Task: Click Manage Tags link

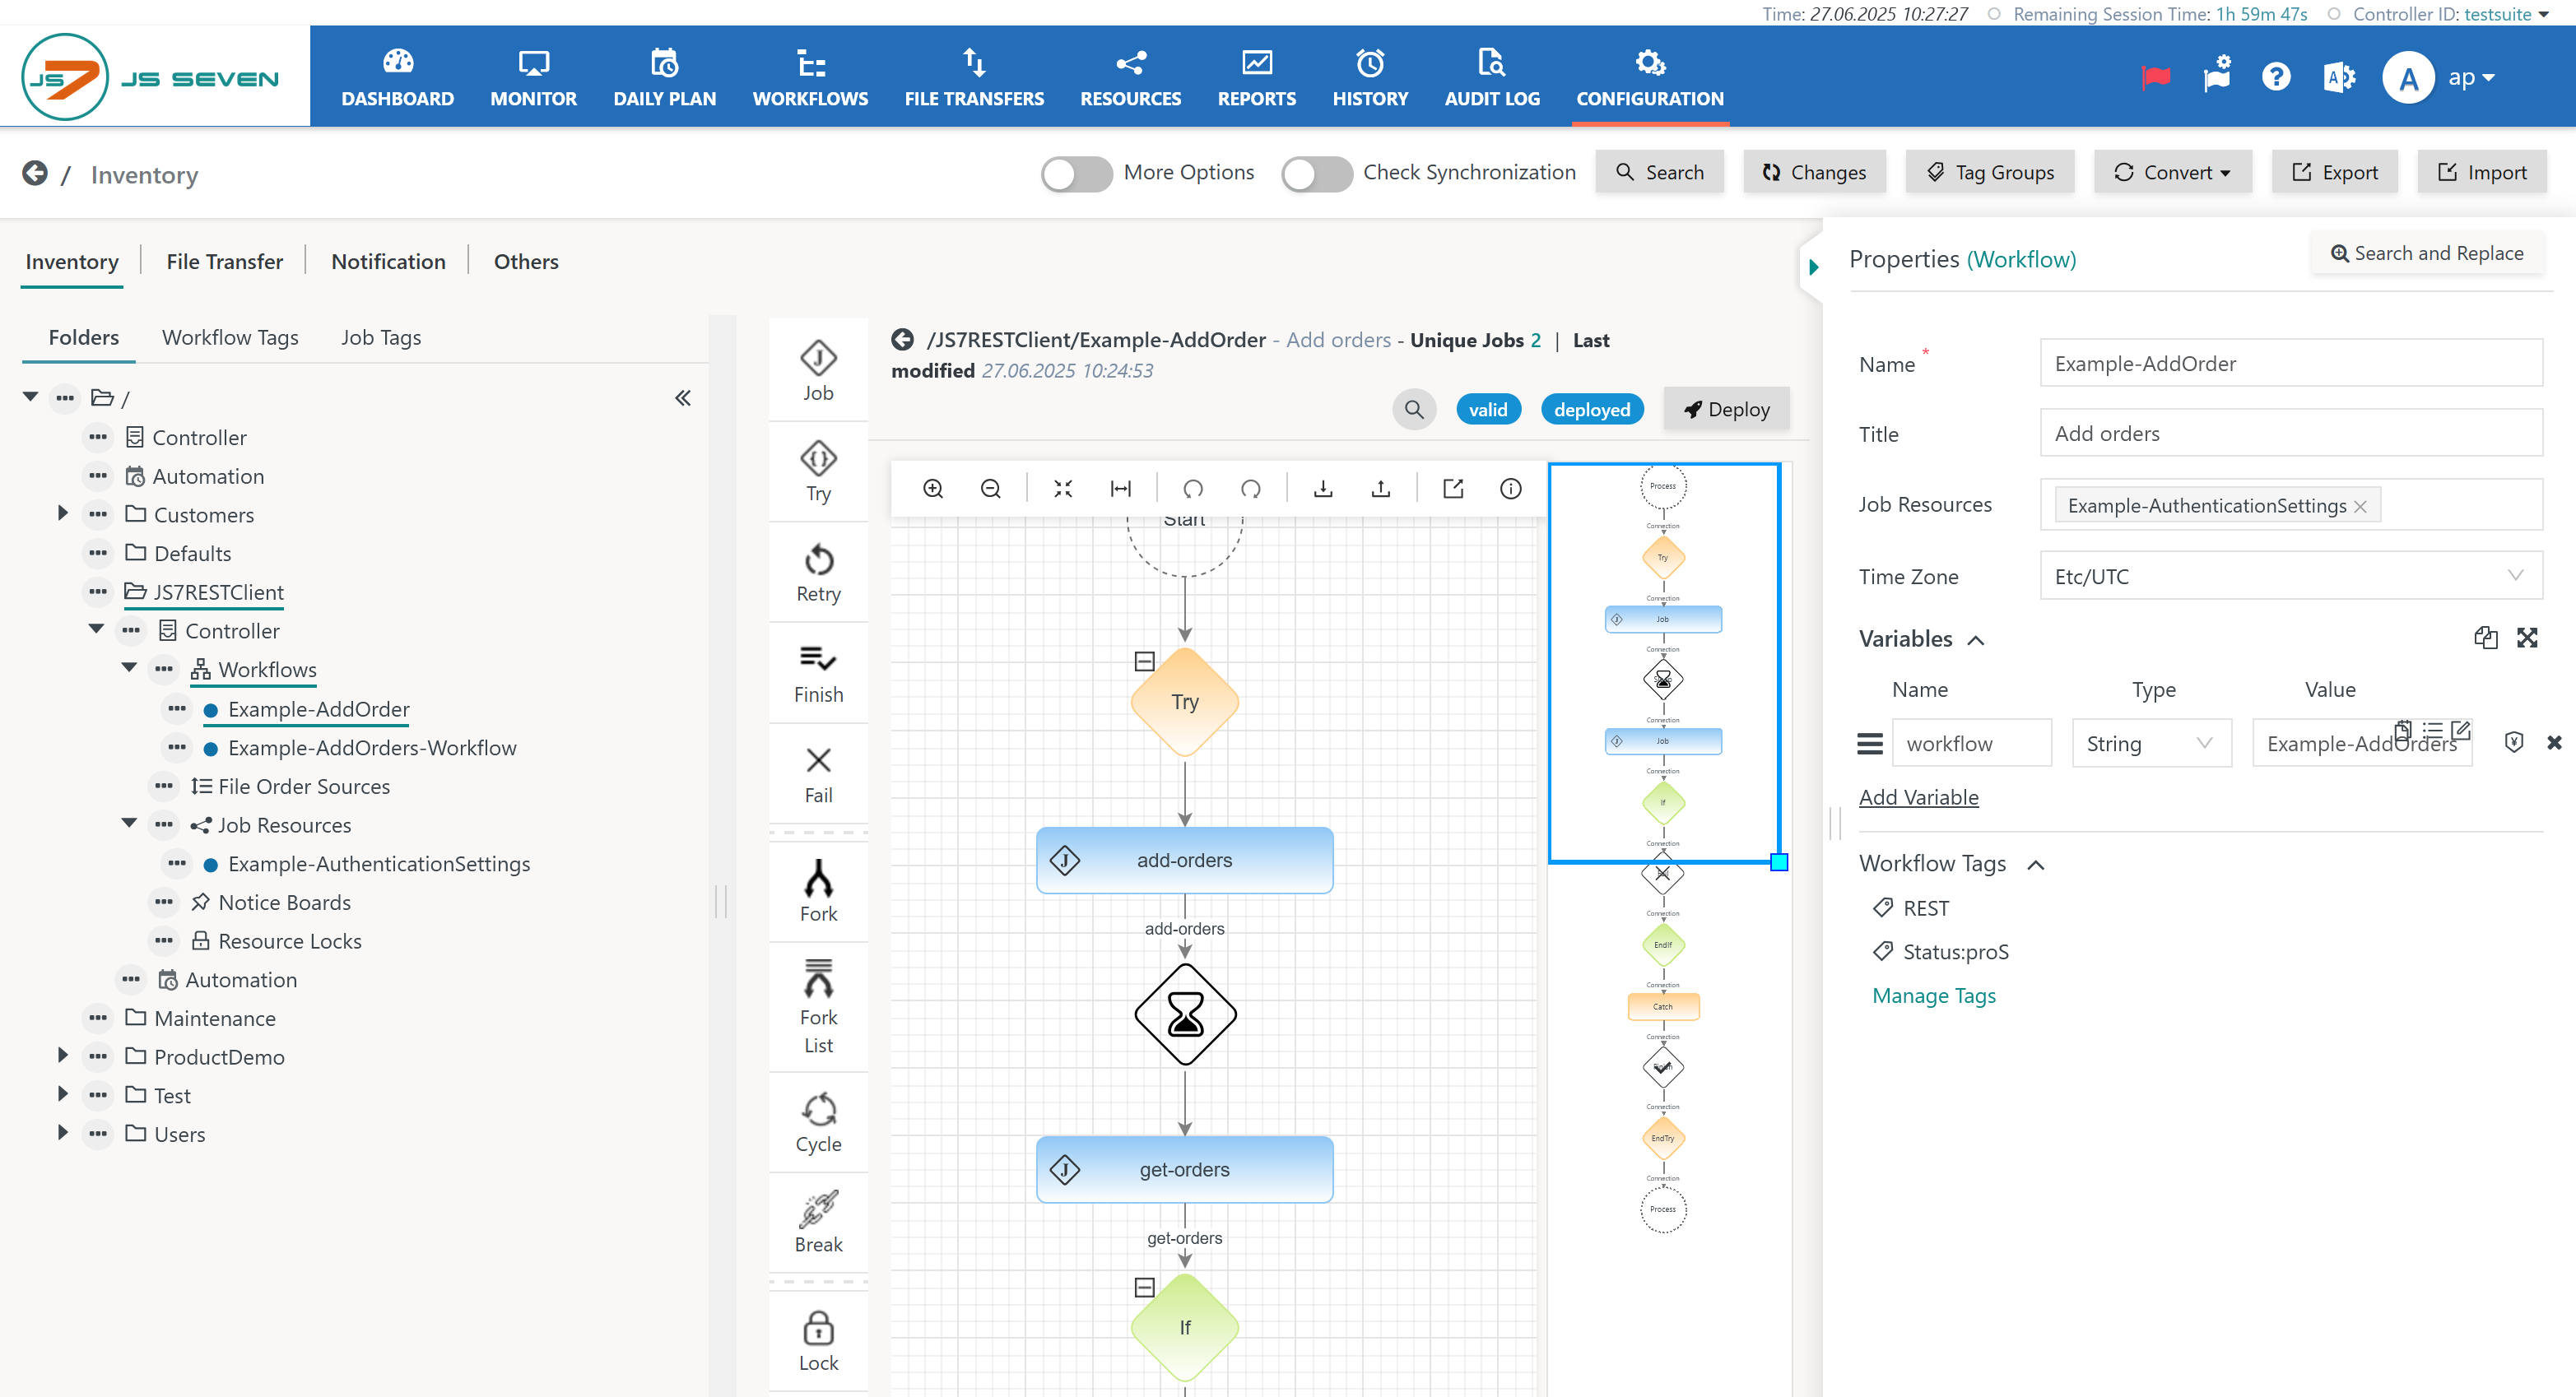Action: pos(1933,995)
